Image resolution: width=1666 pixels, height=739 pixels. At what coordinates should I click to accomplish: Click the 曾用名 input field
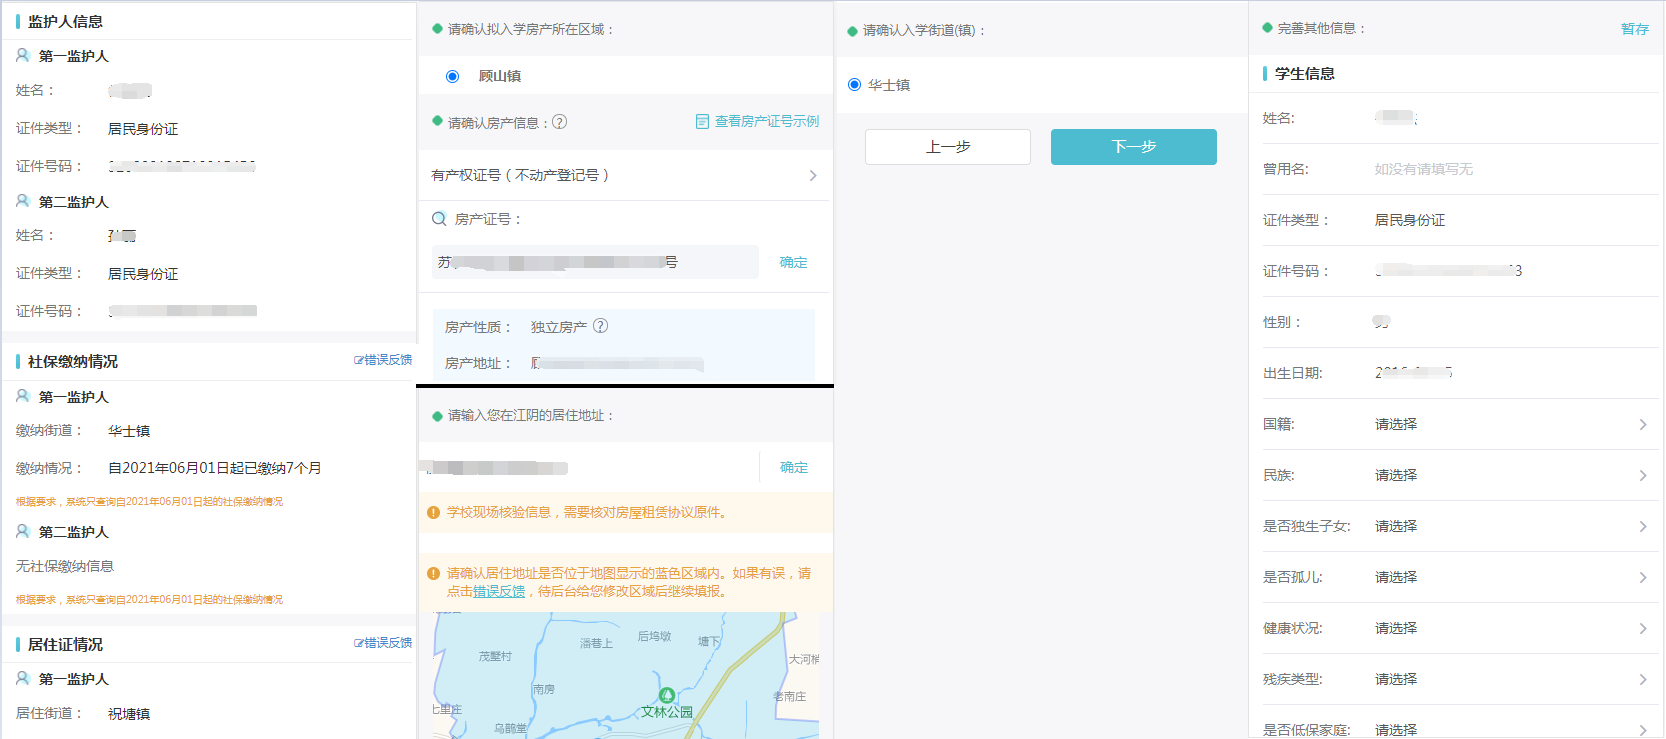(1500, 169)
